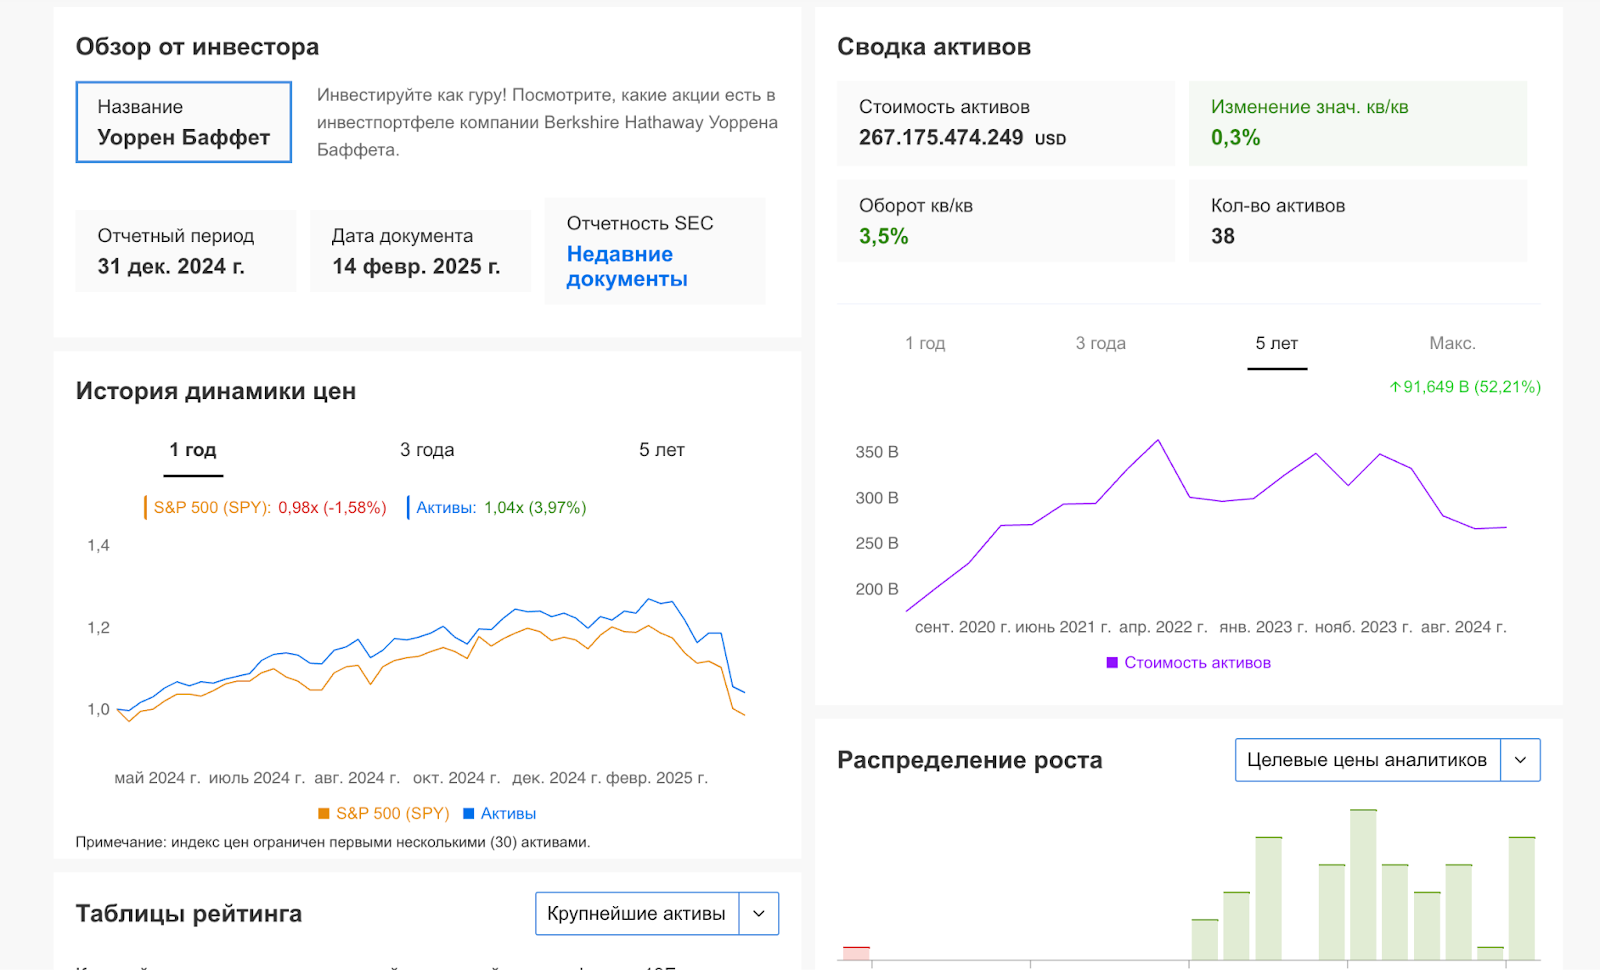1600x970 pixels.
Task: Open the Недавние документы SEC link
Action: [x=626, y=267]
